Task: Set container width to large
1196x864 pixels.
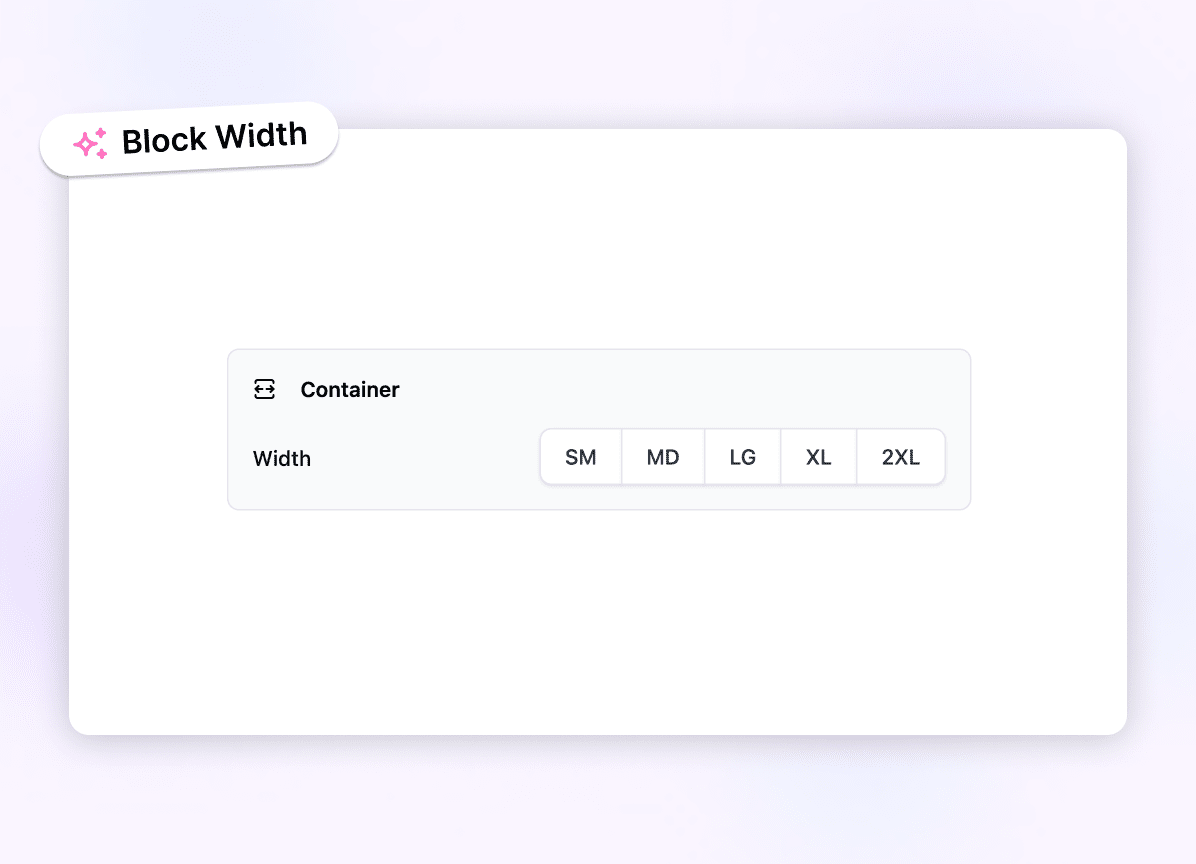Action: (742, 458)
